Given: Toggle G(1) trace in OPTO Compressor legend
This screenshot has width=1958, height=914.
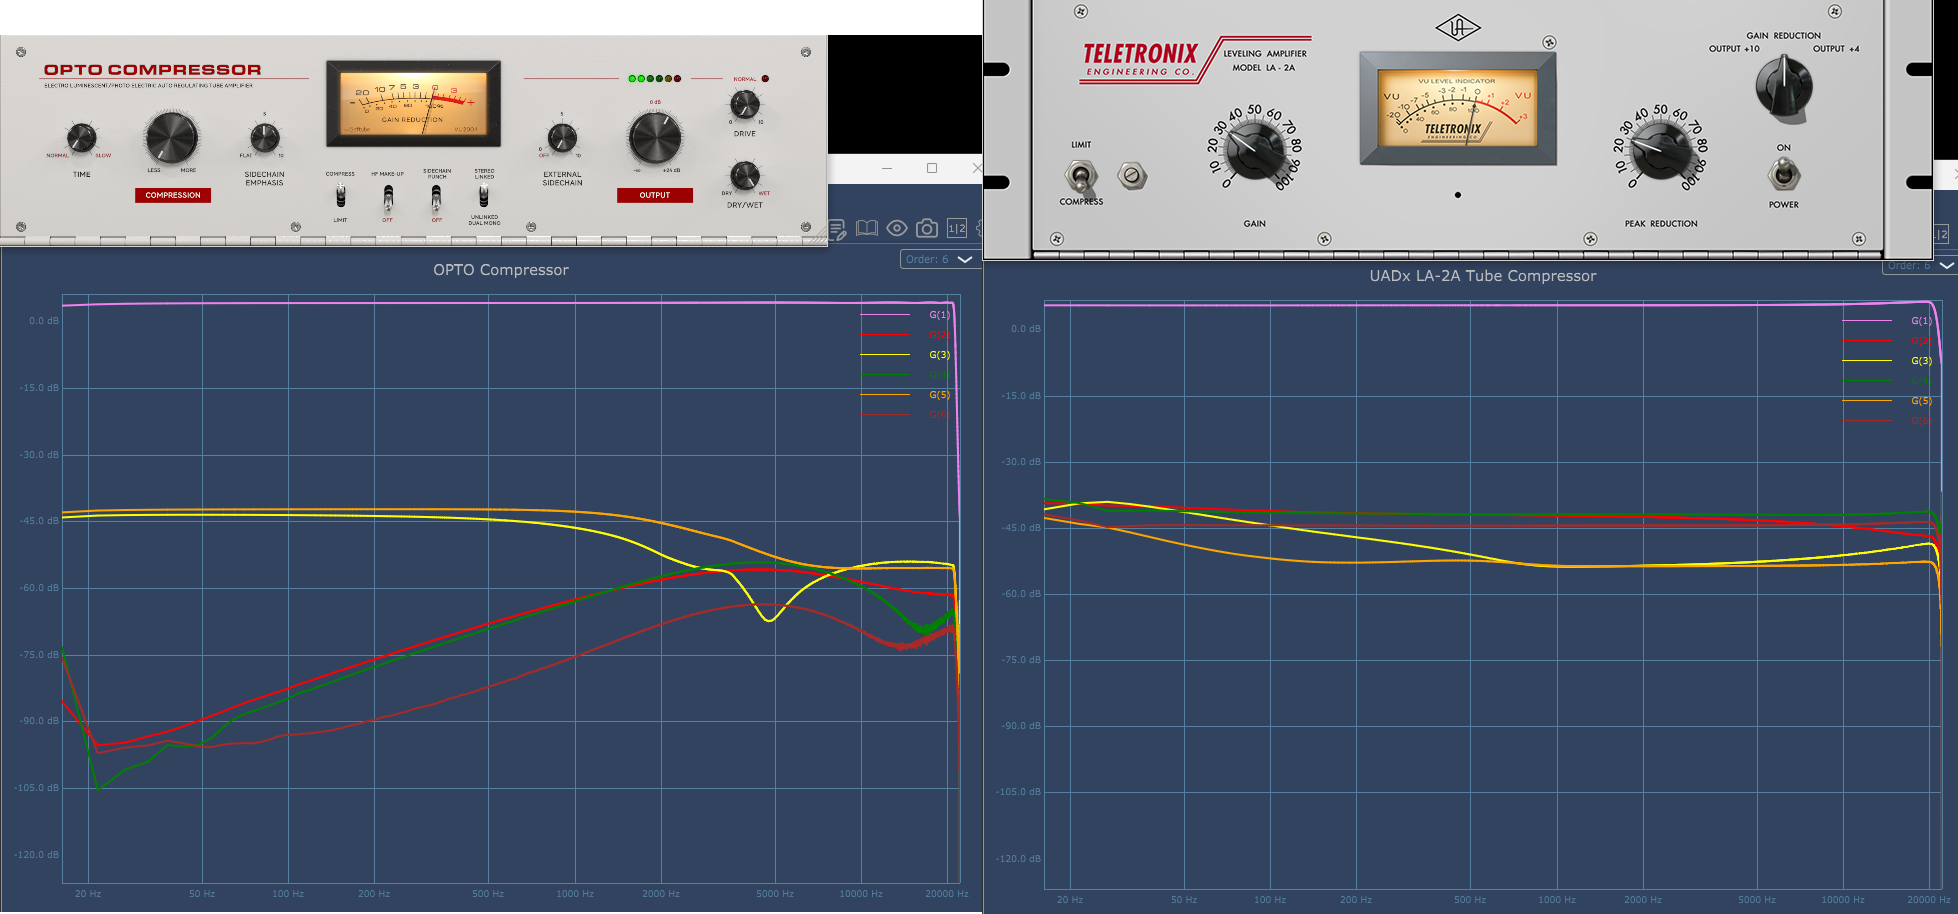Looking at the screenshot, I should (x=939, y=315).
